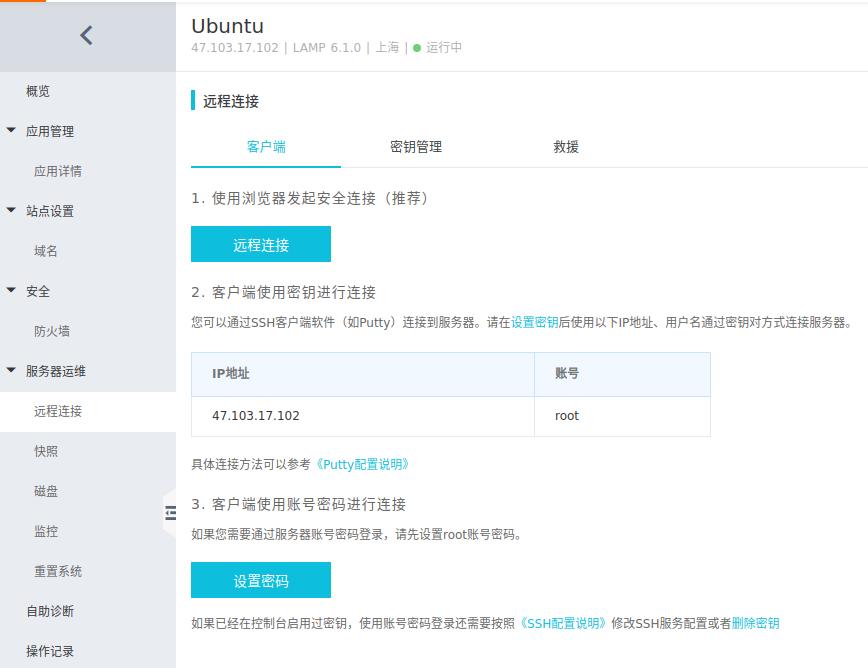
Task: Open 概览 in the sidebar
Action: 38,91
